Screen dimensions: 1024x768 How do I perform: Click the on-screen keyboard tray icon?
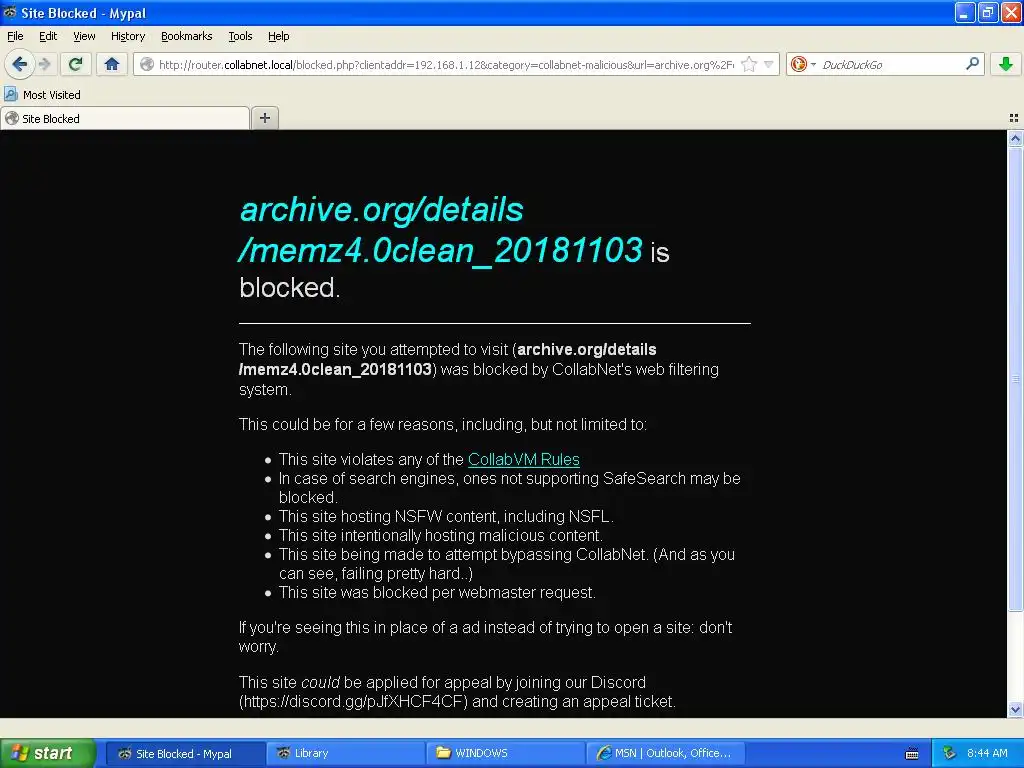[x=912, y=754]
